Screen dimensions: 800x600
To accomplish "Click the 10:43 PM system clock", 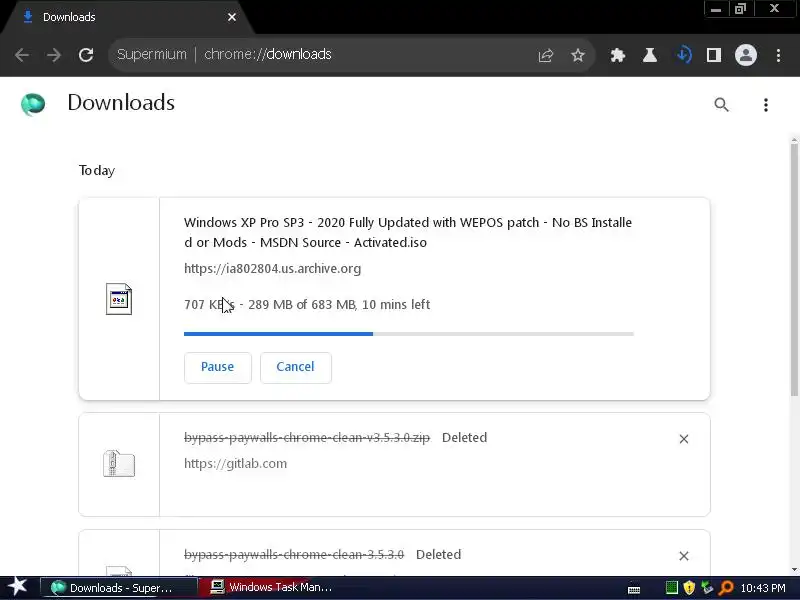I will pyautogui.click(x=763, y=588).
